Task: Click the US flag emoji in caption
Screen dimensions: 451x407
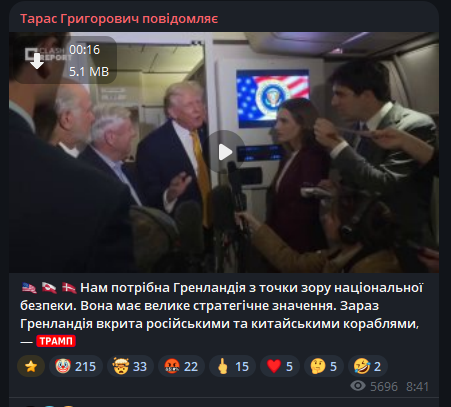Action: pos(29,288)
